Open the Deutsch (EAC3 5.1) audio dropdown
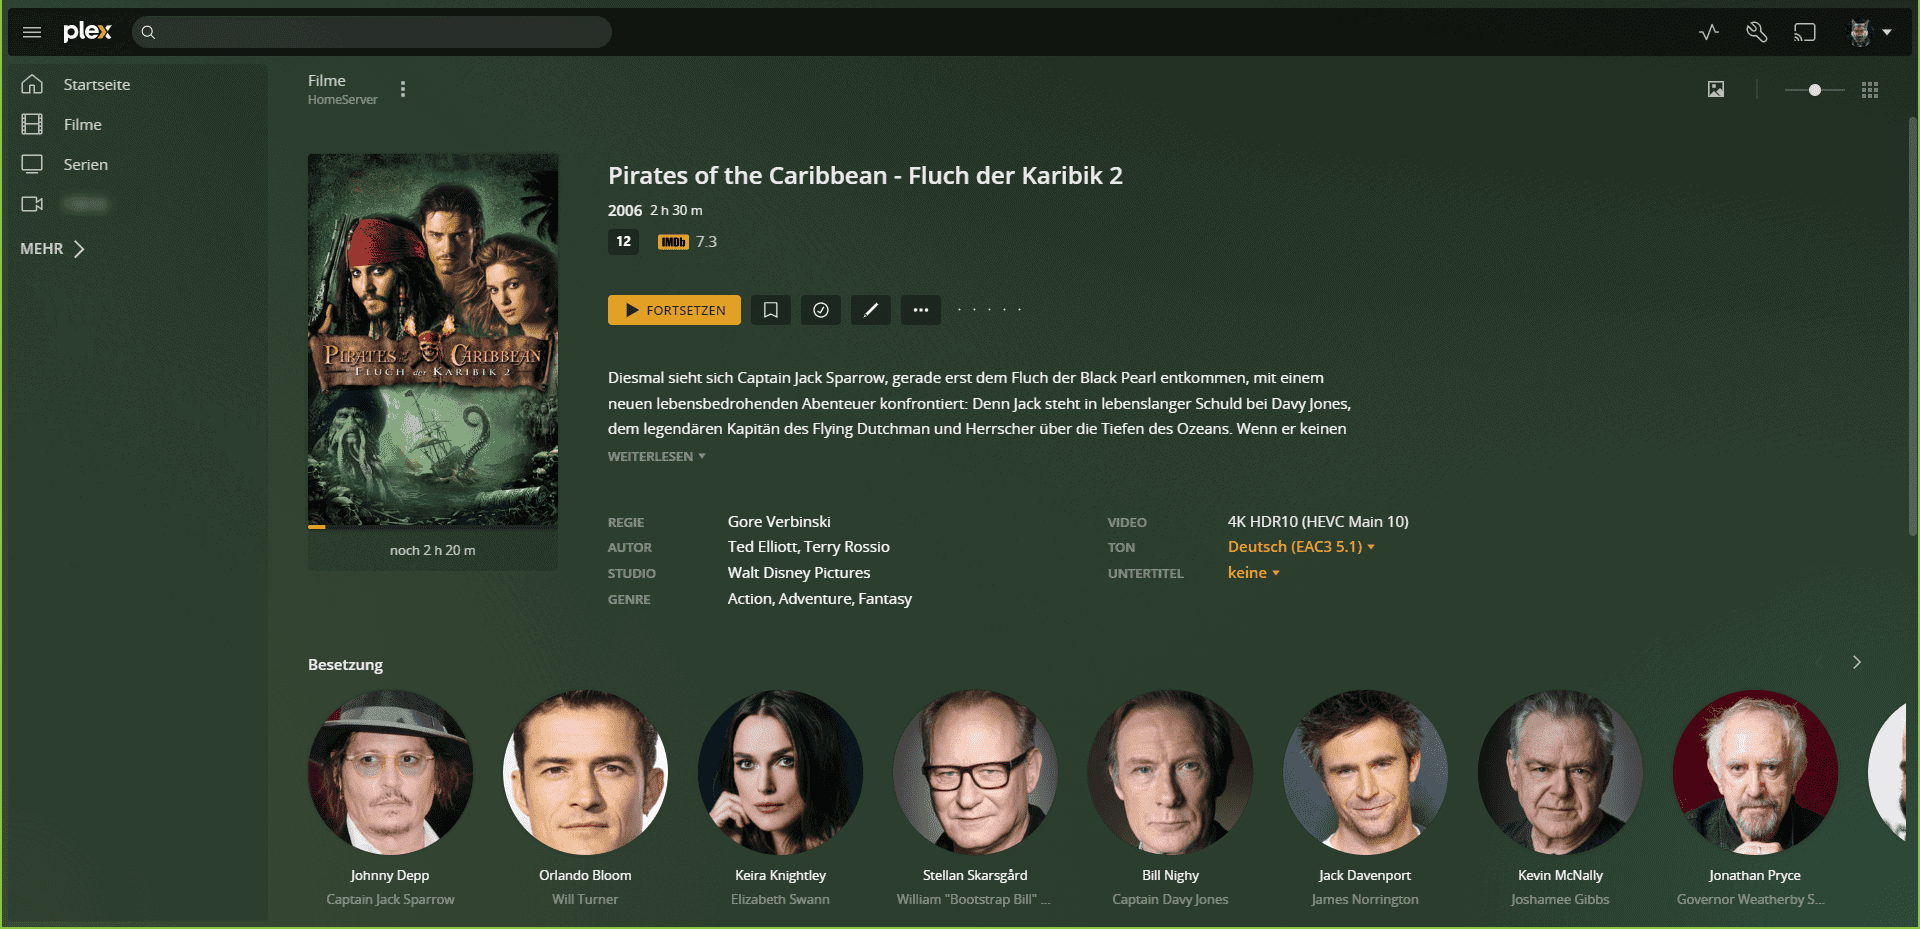 click(1301, 547)
